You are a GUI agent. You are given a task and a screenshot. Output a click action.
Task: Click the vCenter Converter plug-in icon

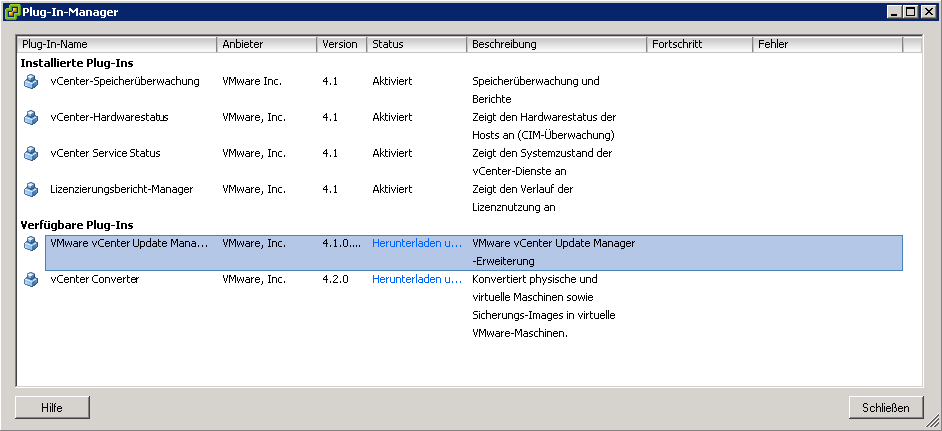point(31,279)
